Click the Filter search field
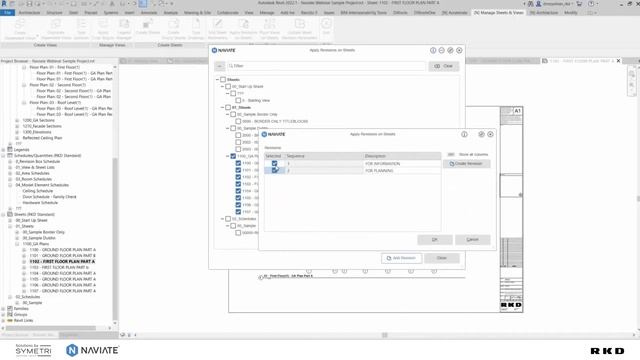This screenshot has height=360, width=640. click(326, 66)
